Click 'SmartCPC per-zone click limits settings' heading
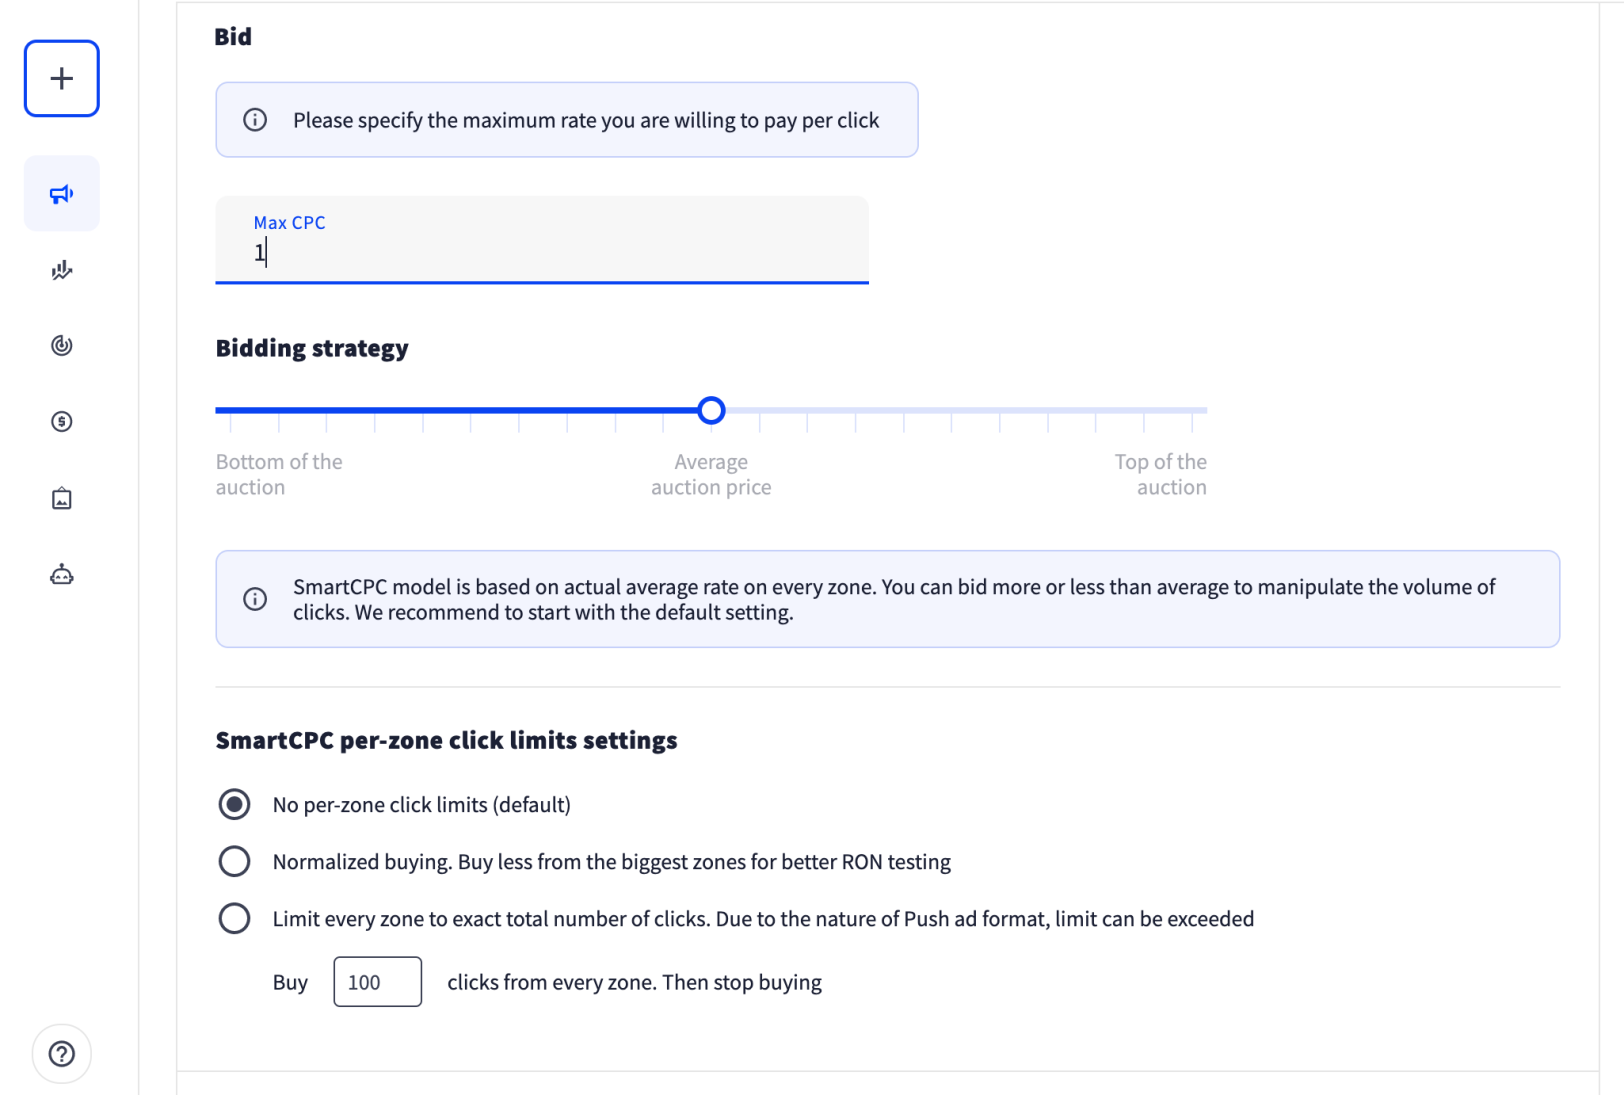This screenshot has height=1095, width=1624. click(x=447, y=741)
